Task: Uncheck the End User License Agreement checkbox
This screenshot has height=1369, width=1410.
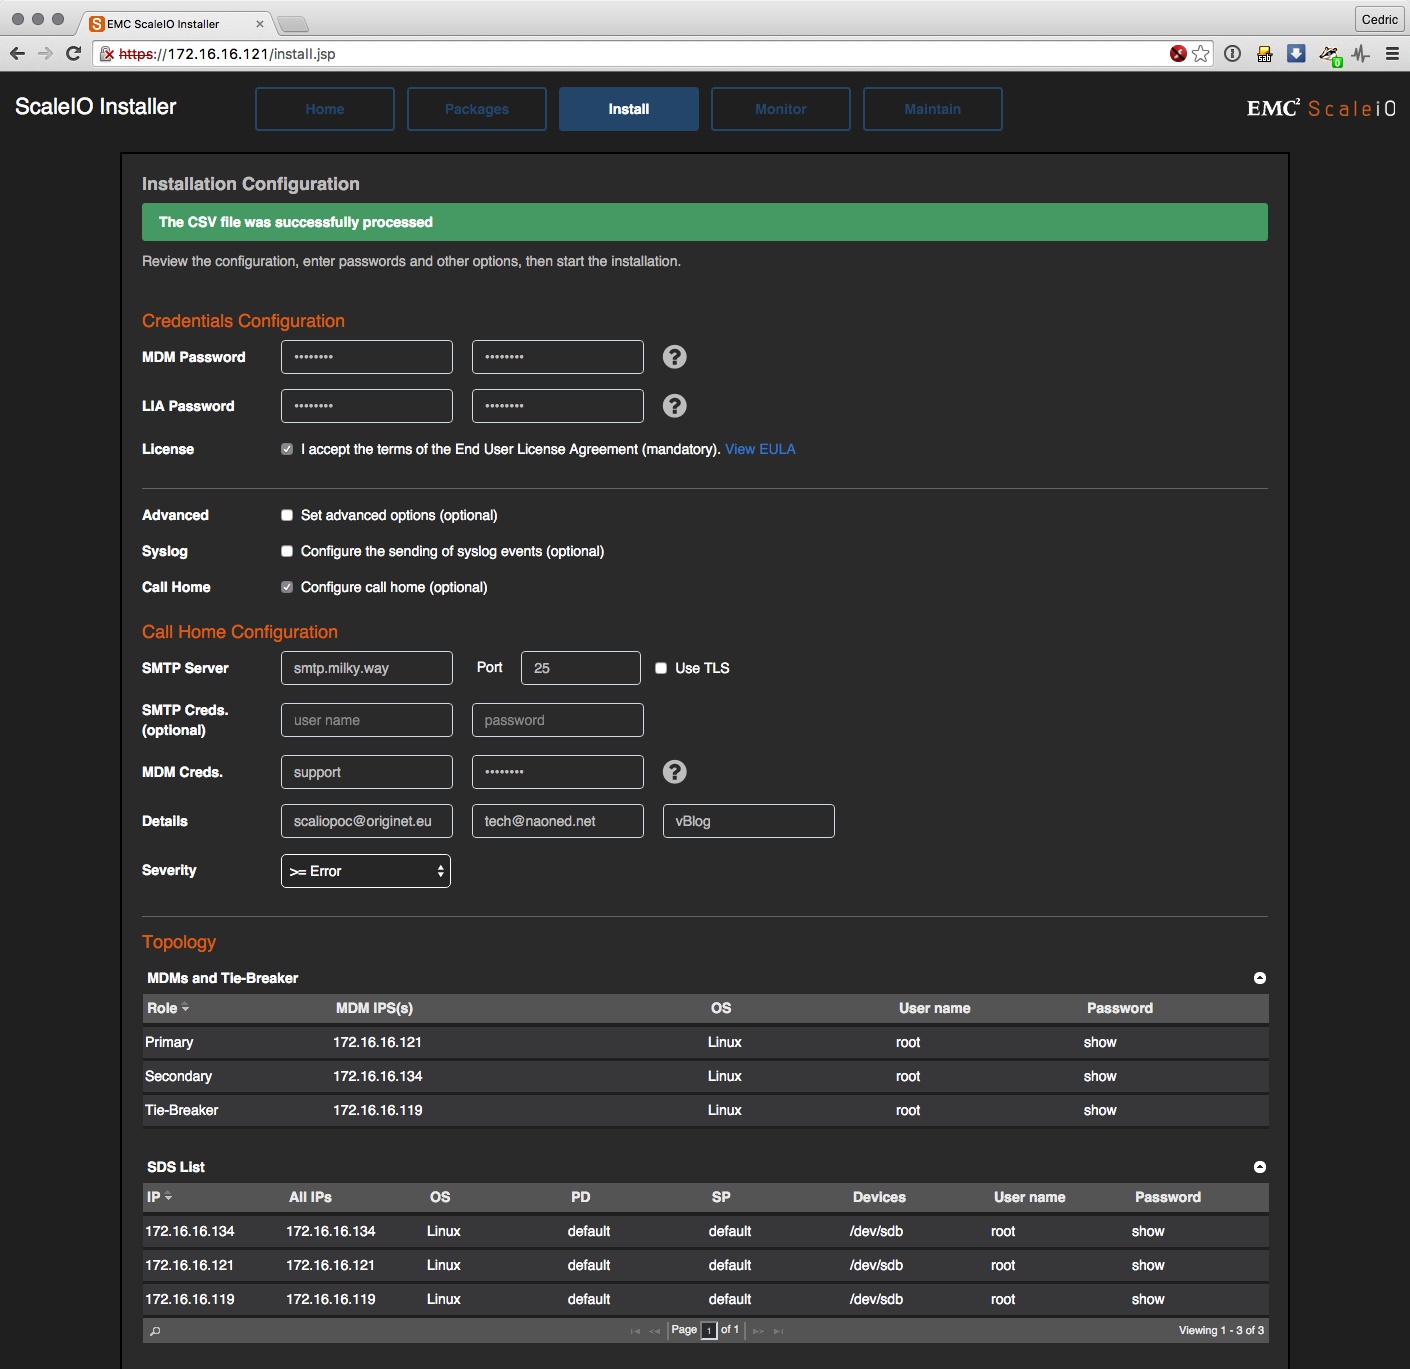Action: click(x=287, y=450)
